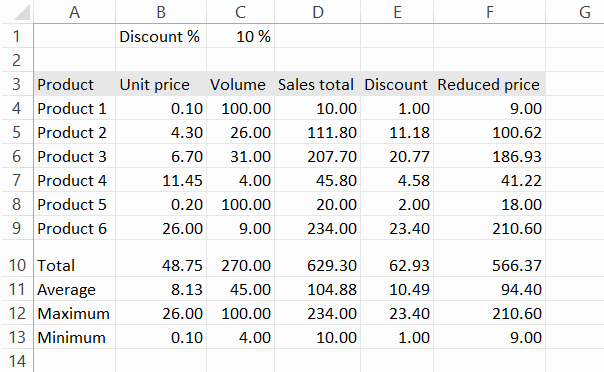
Task: Select the 'Product 4' cell
Action: (x=74, y=180)
